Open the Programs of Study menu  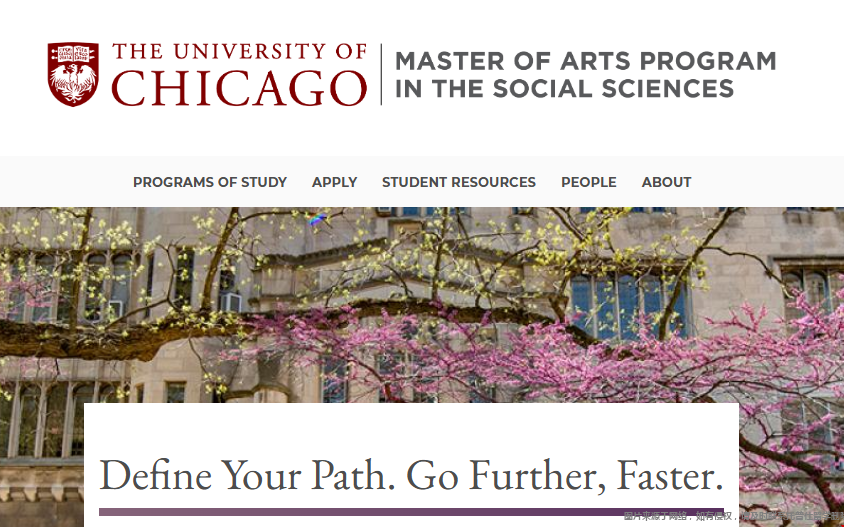[210, 182]
